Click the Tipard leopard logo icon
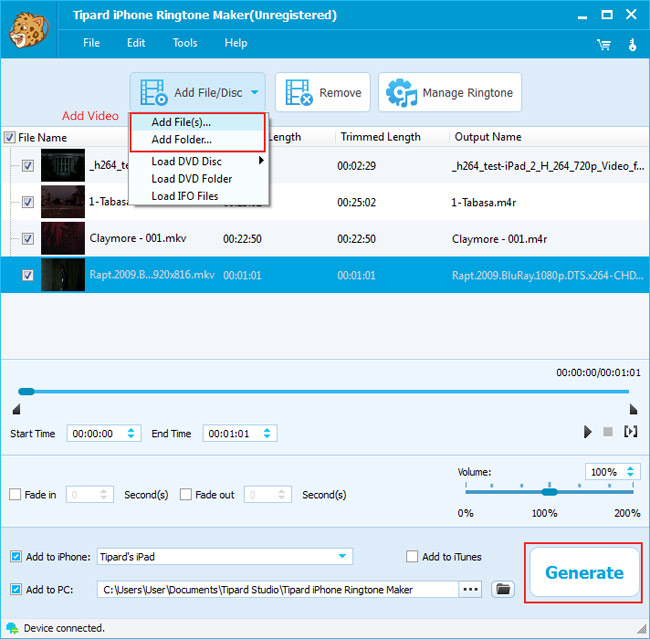This screenshot has width=650, height=639. point(28,29)
